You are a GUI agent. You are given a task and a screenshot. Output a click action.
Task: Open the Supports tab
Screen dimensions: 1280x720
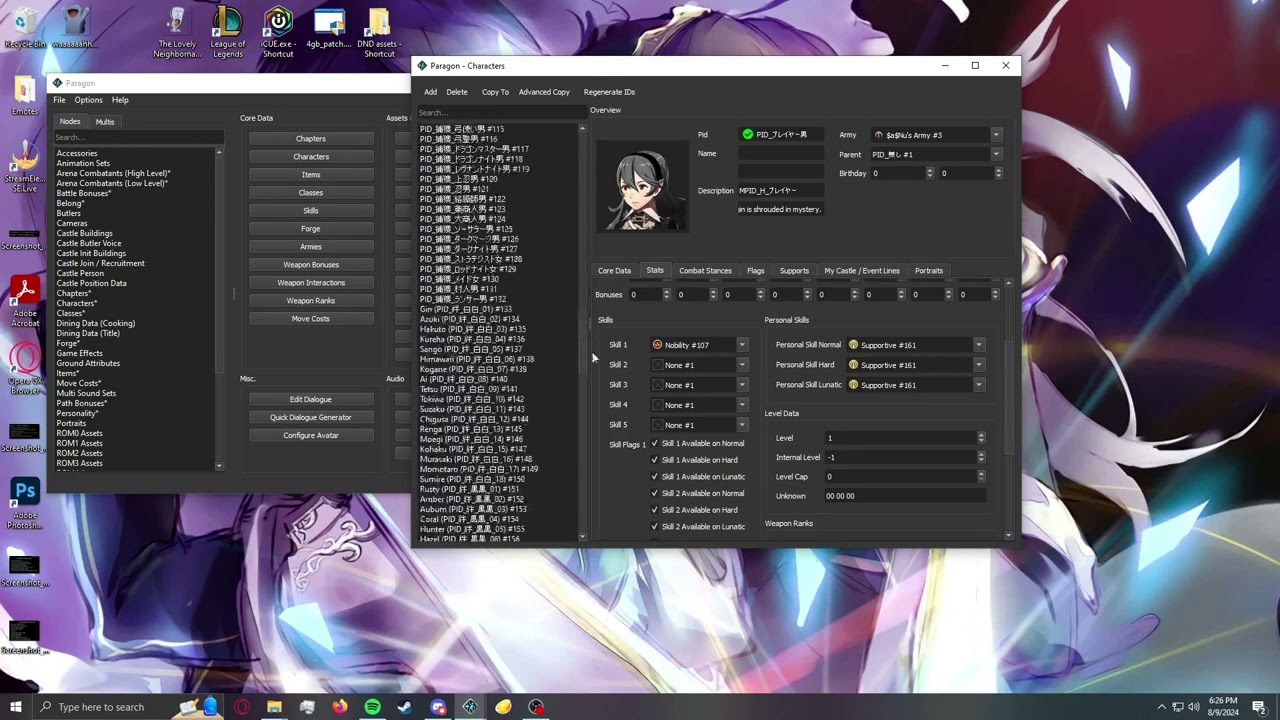click(794, 271)
